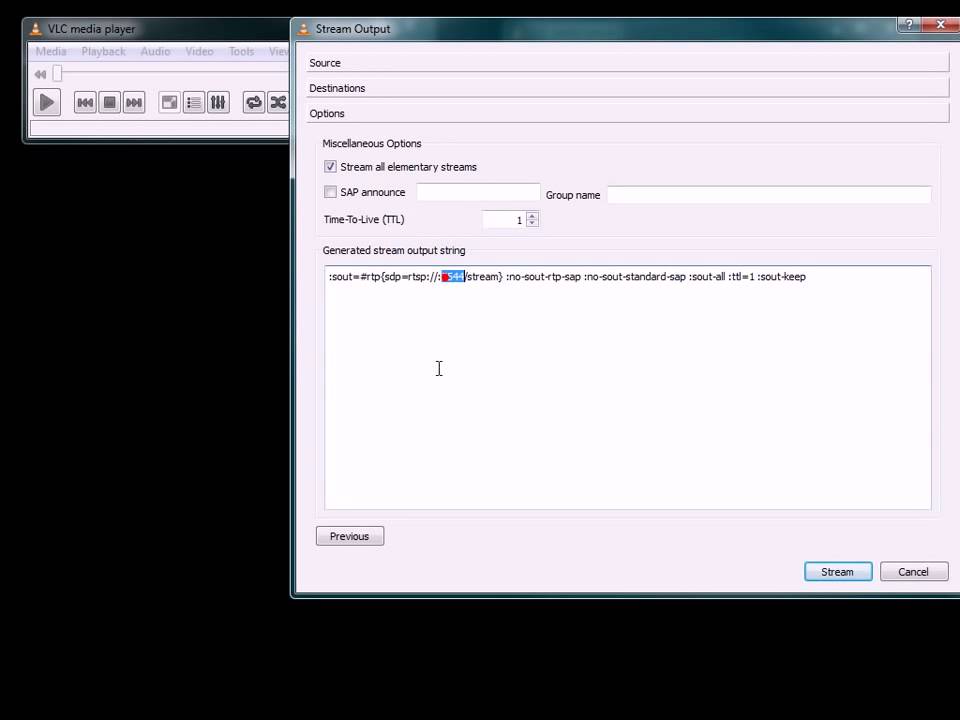Screen dimensions: 960x720
Task: Click ':no-sout-rtp-sap' in the output string
Action: (x=543, y=277)
